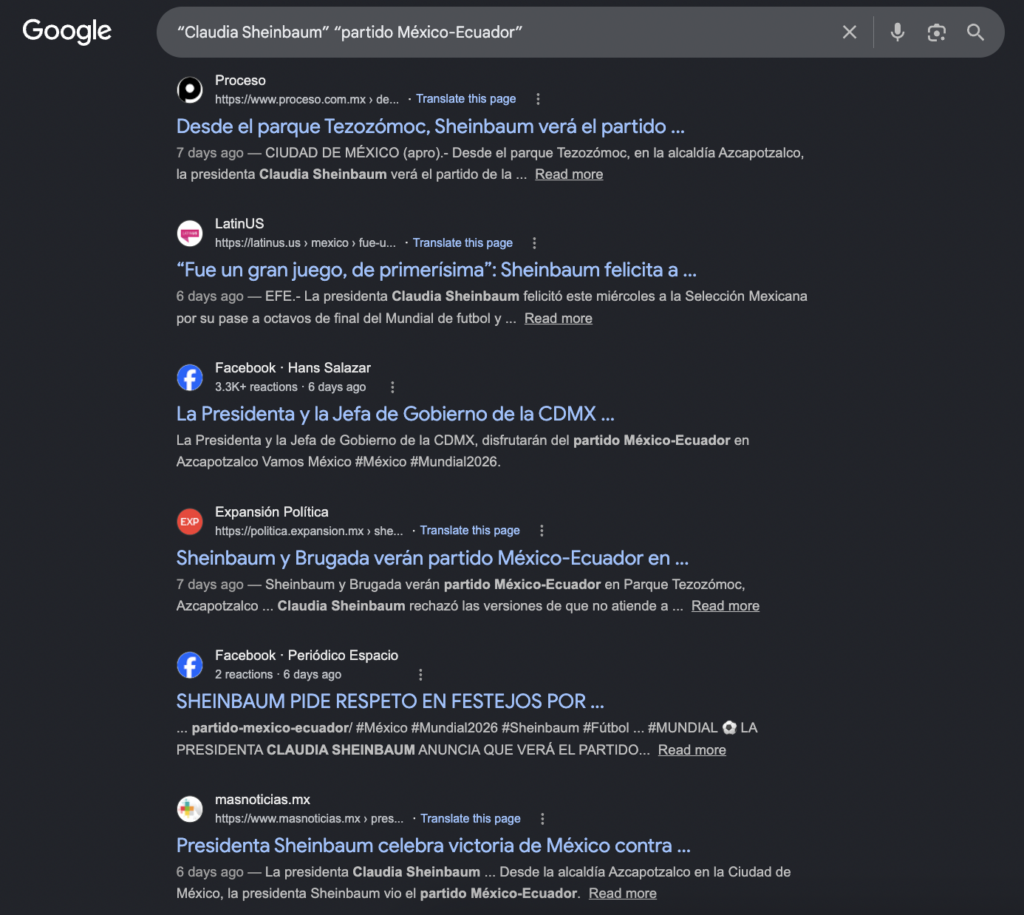Open 'Presidenta Sheinbaum celebra victoria' headline
This screenshot has height=915, width=1024.
tap(433, 845)
